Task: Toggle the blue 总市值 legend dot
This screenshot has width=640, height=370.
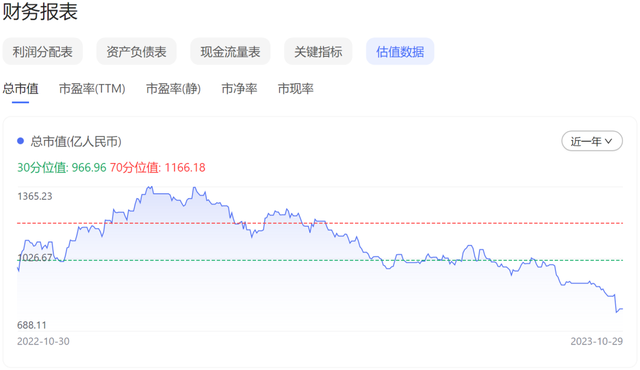Action: (20, 141)
